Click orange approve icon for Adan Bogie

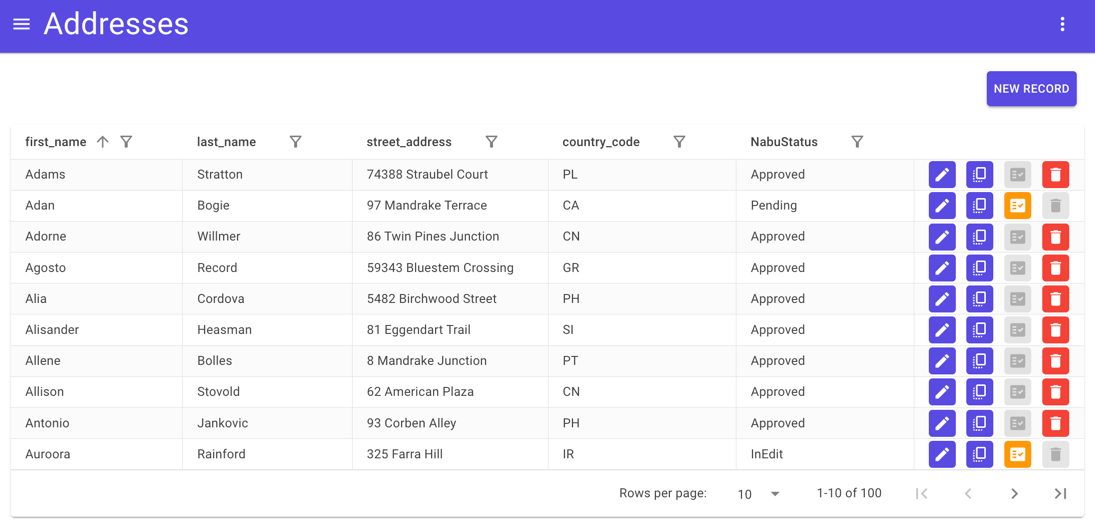coord(1017,206)
